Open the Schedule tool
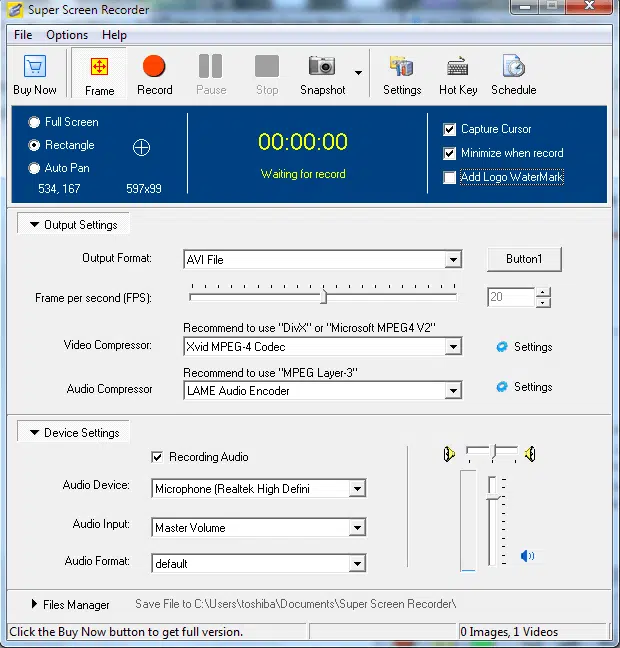The image size is (620, 648). point(513,68)
